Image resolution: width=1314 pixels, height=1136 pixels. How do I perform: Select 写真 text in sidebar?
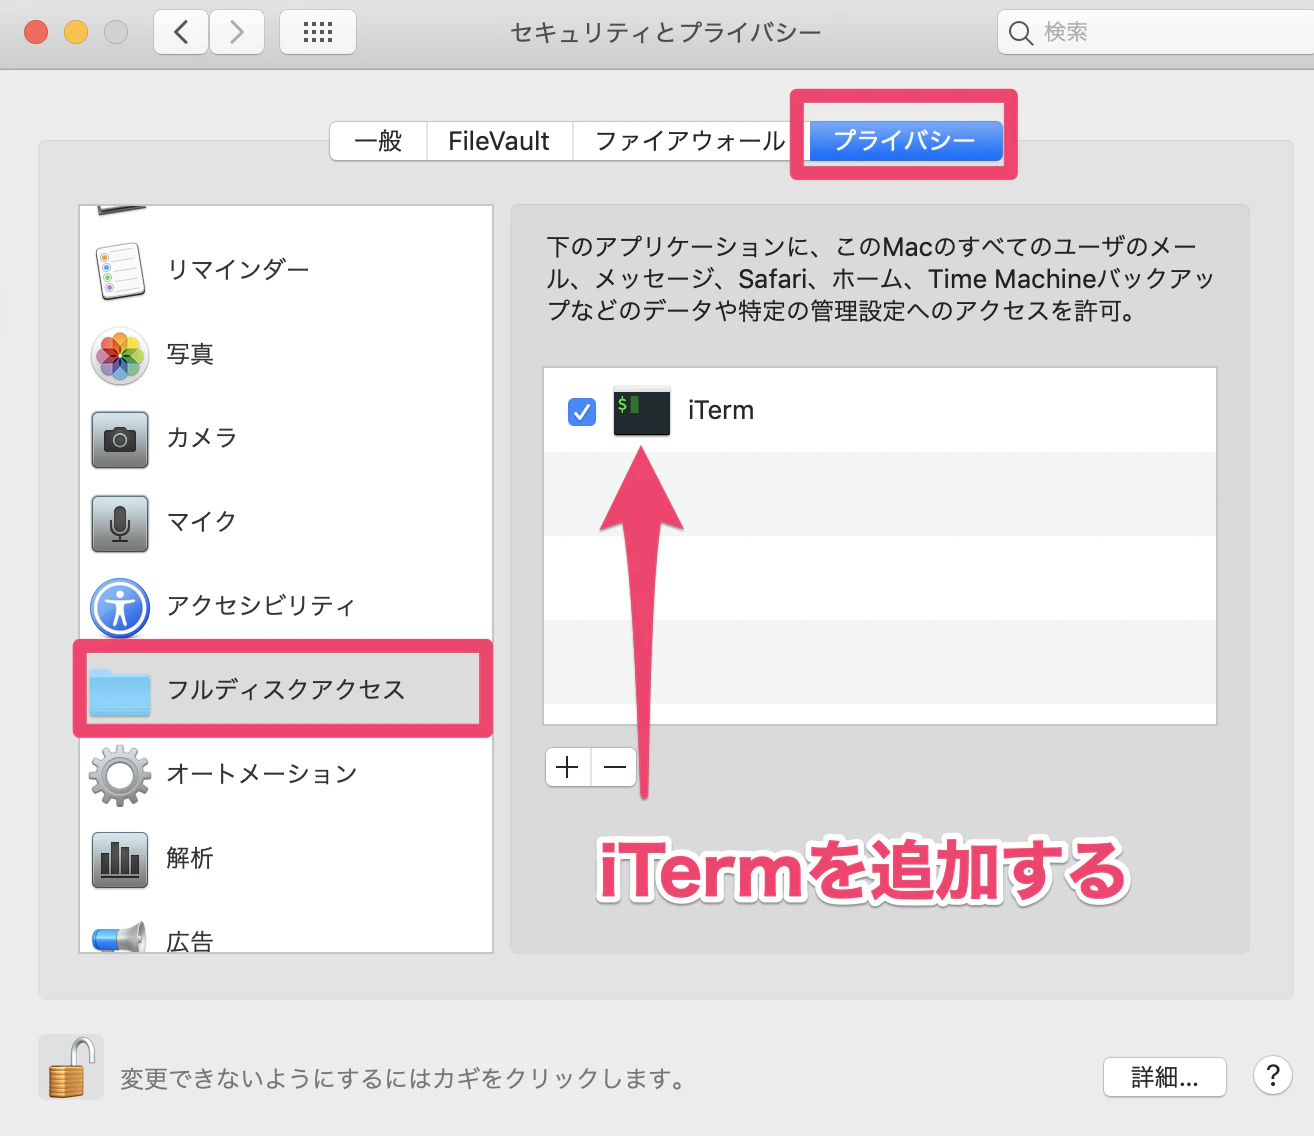190,354
